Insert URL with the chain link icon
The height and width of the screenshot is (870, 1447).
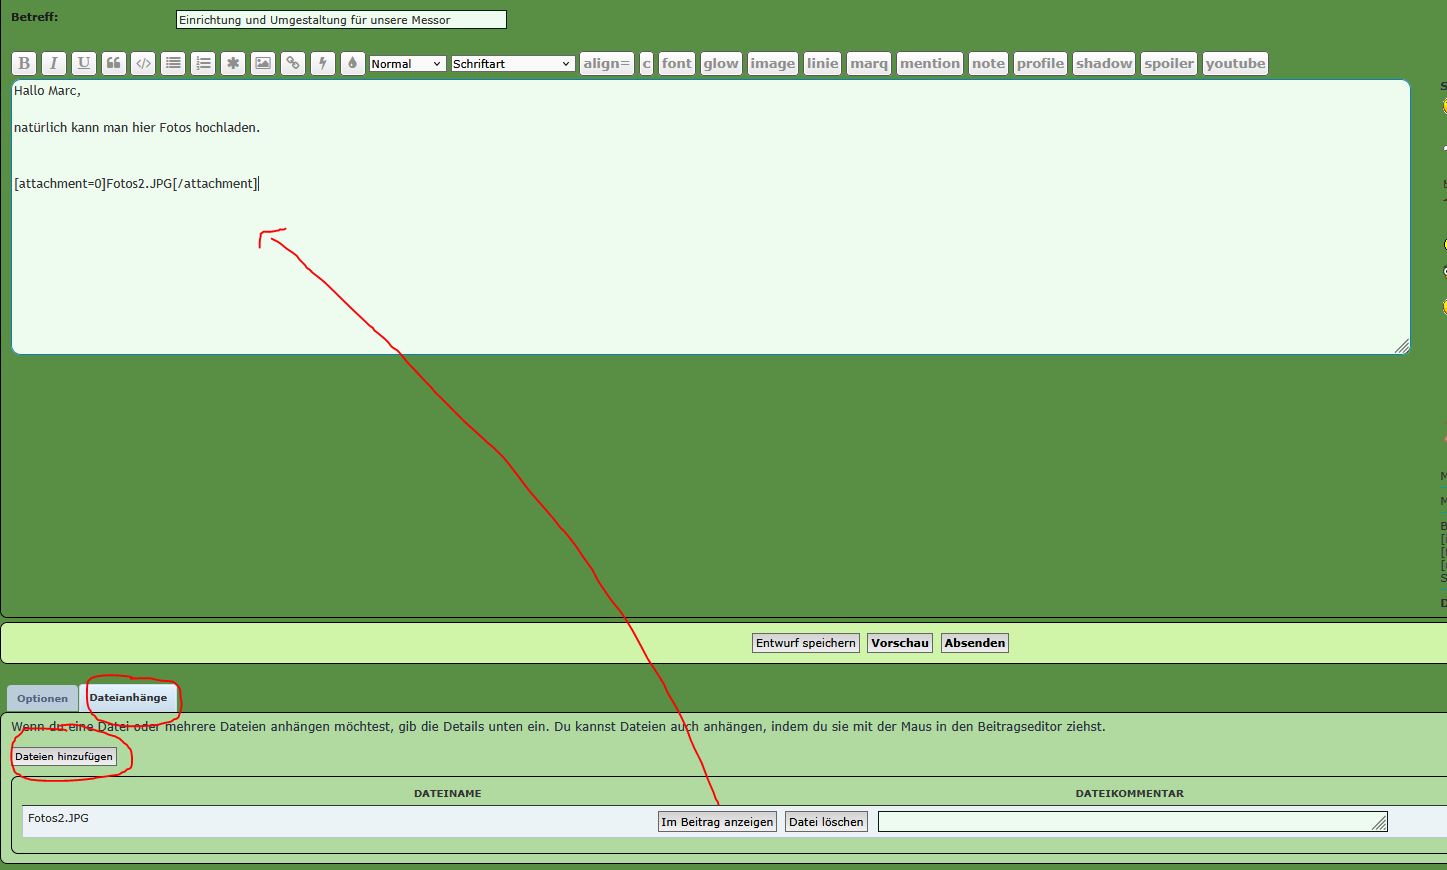pos(292,63)
